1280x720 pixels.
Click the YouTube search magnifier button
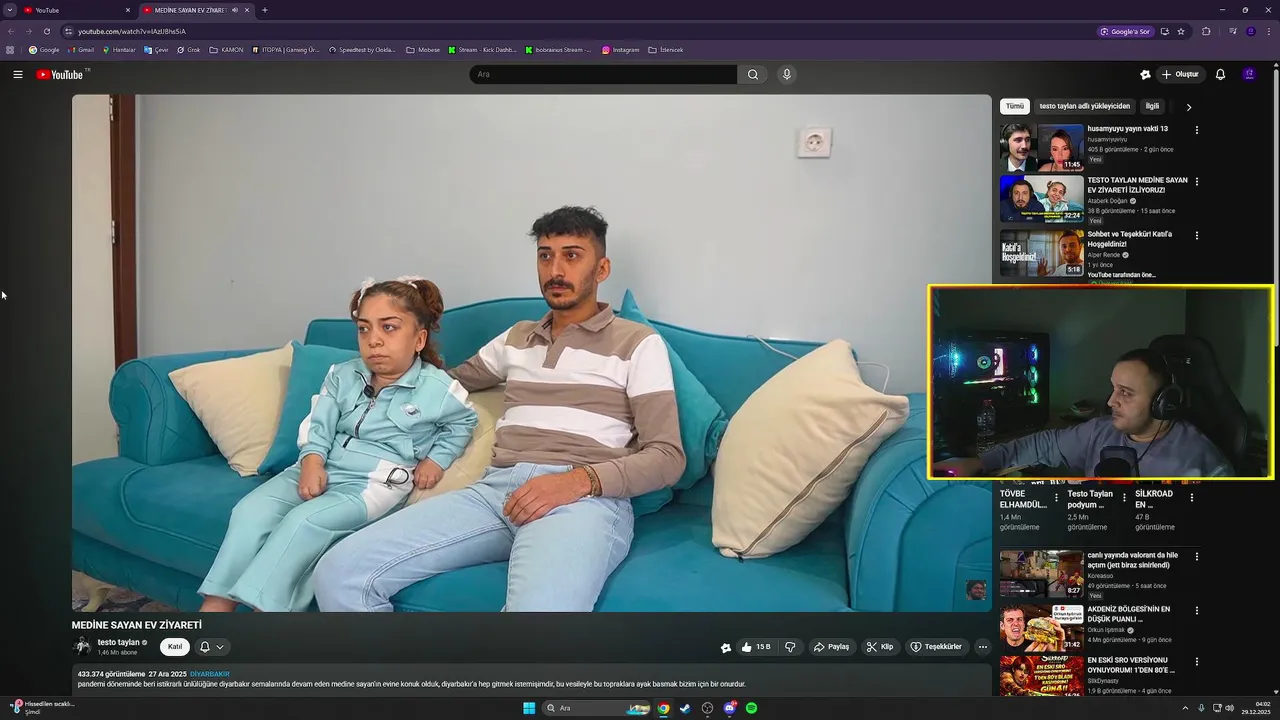753,74
